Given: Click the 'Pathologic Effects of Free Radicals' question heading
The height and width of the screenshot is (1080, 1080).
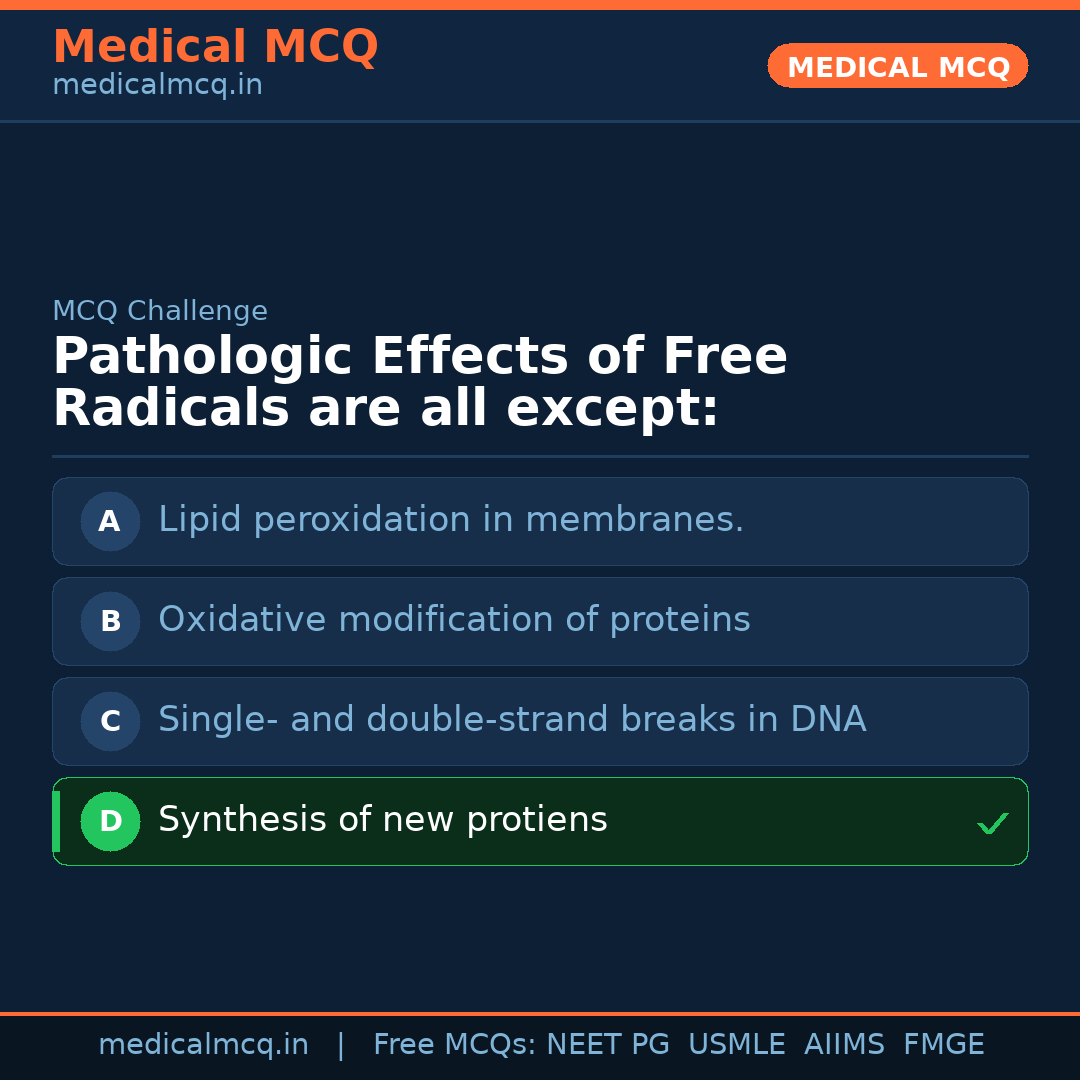Looking at the screenshot, I should click(420, 383).
